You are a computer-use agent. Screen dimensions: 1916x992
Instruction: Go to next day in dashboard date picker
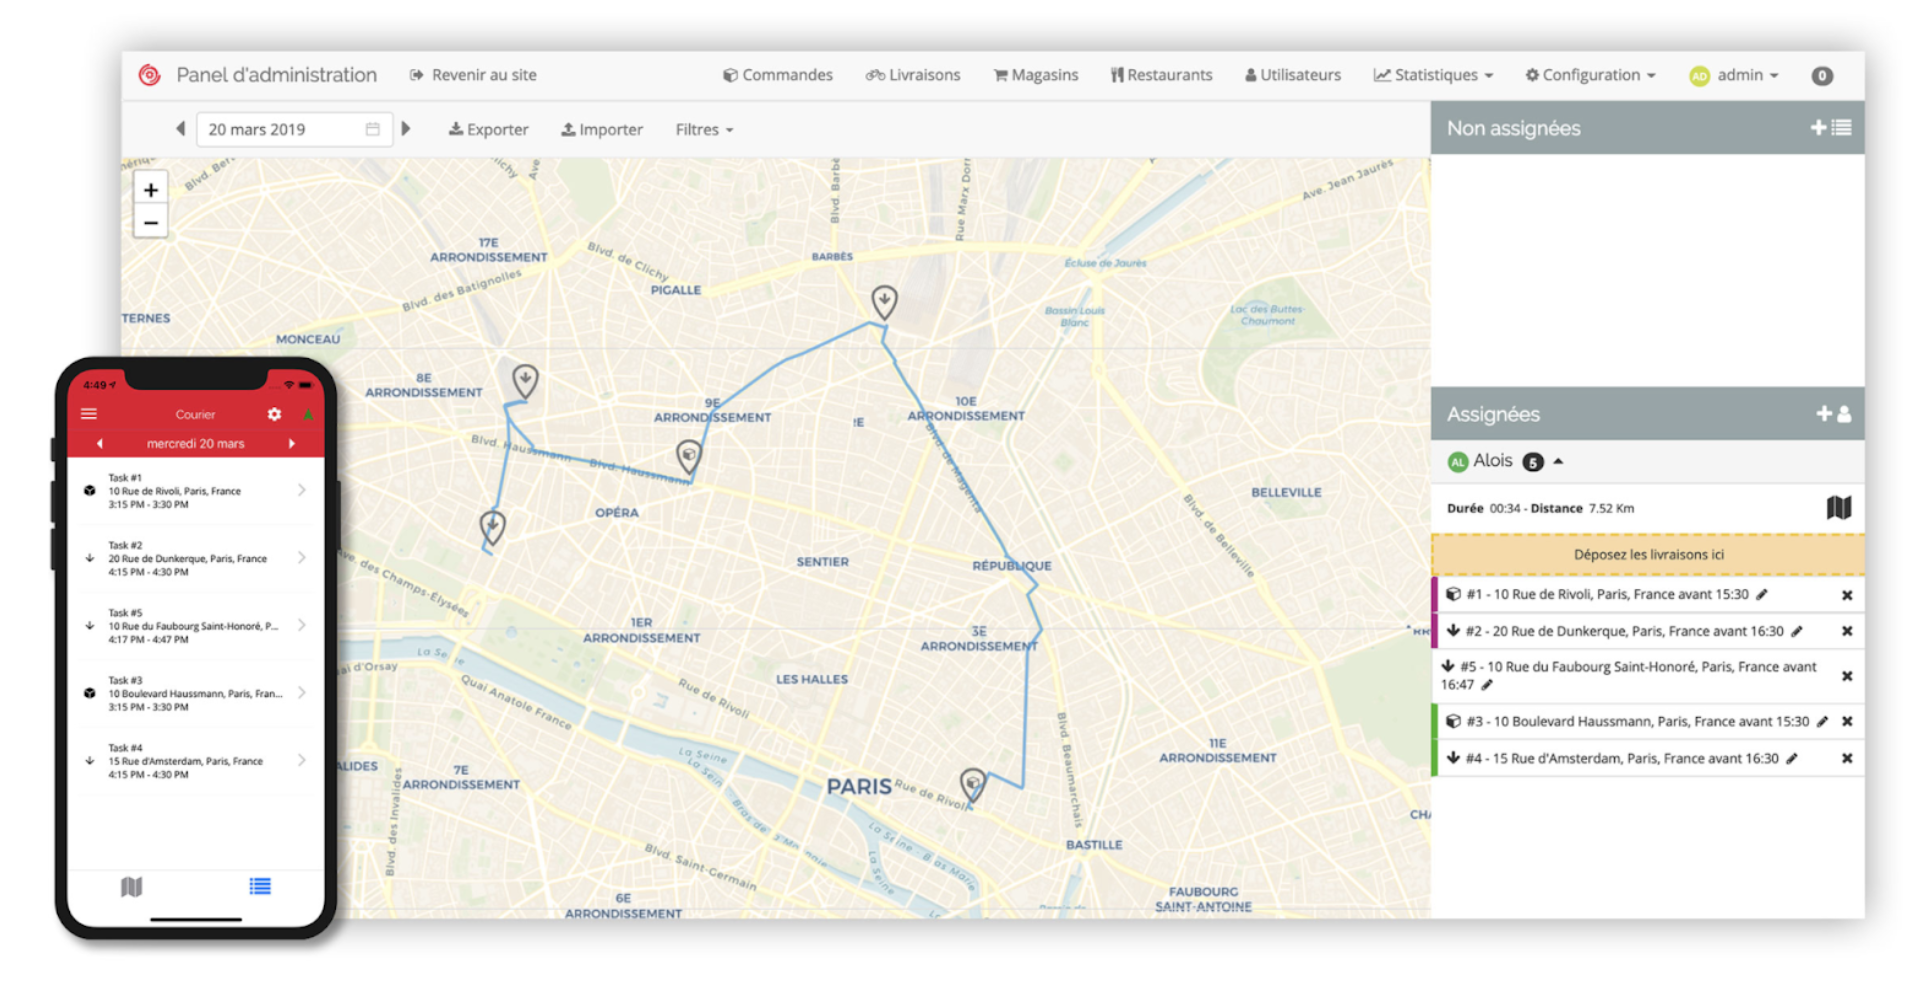pos(406,129)
